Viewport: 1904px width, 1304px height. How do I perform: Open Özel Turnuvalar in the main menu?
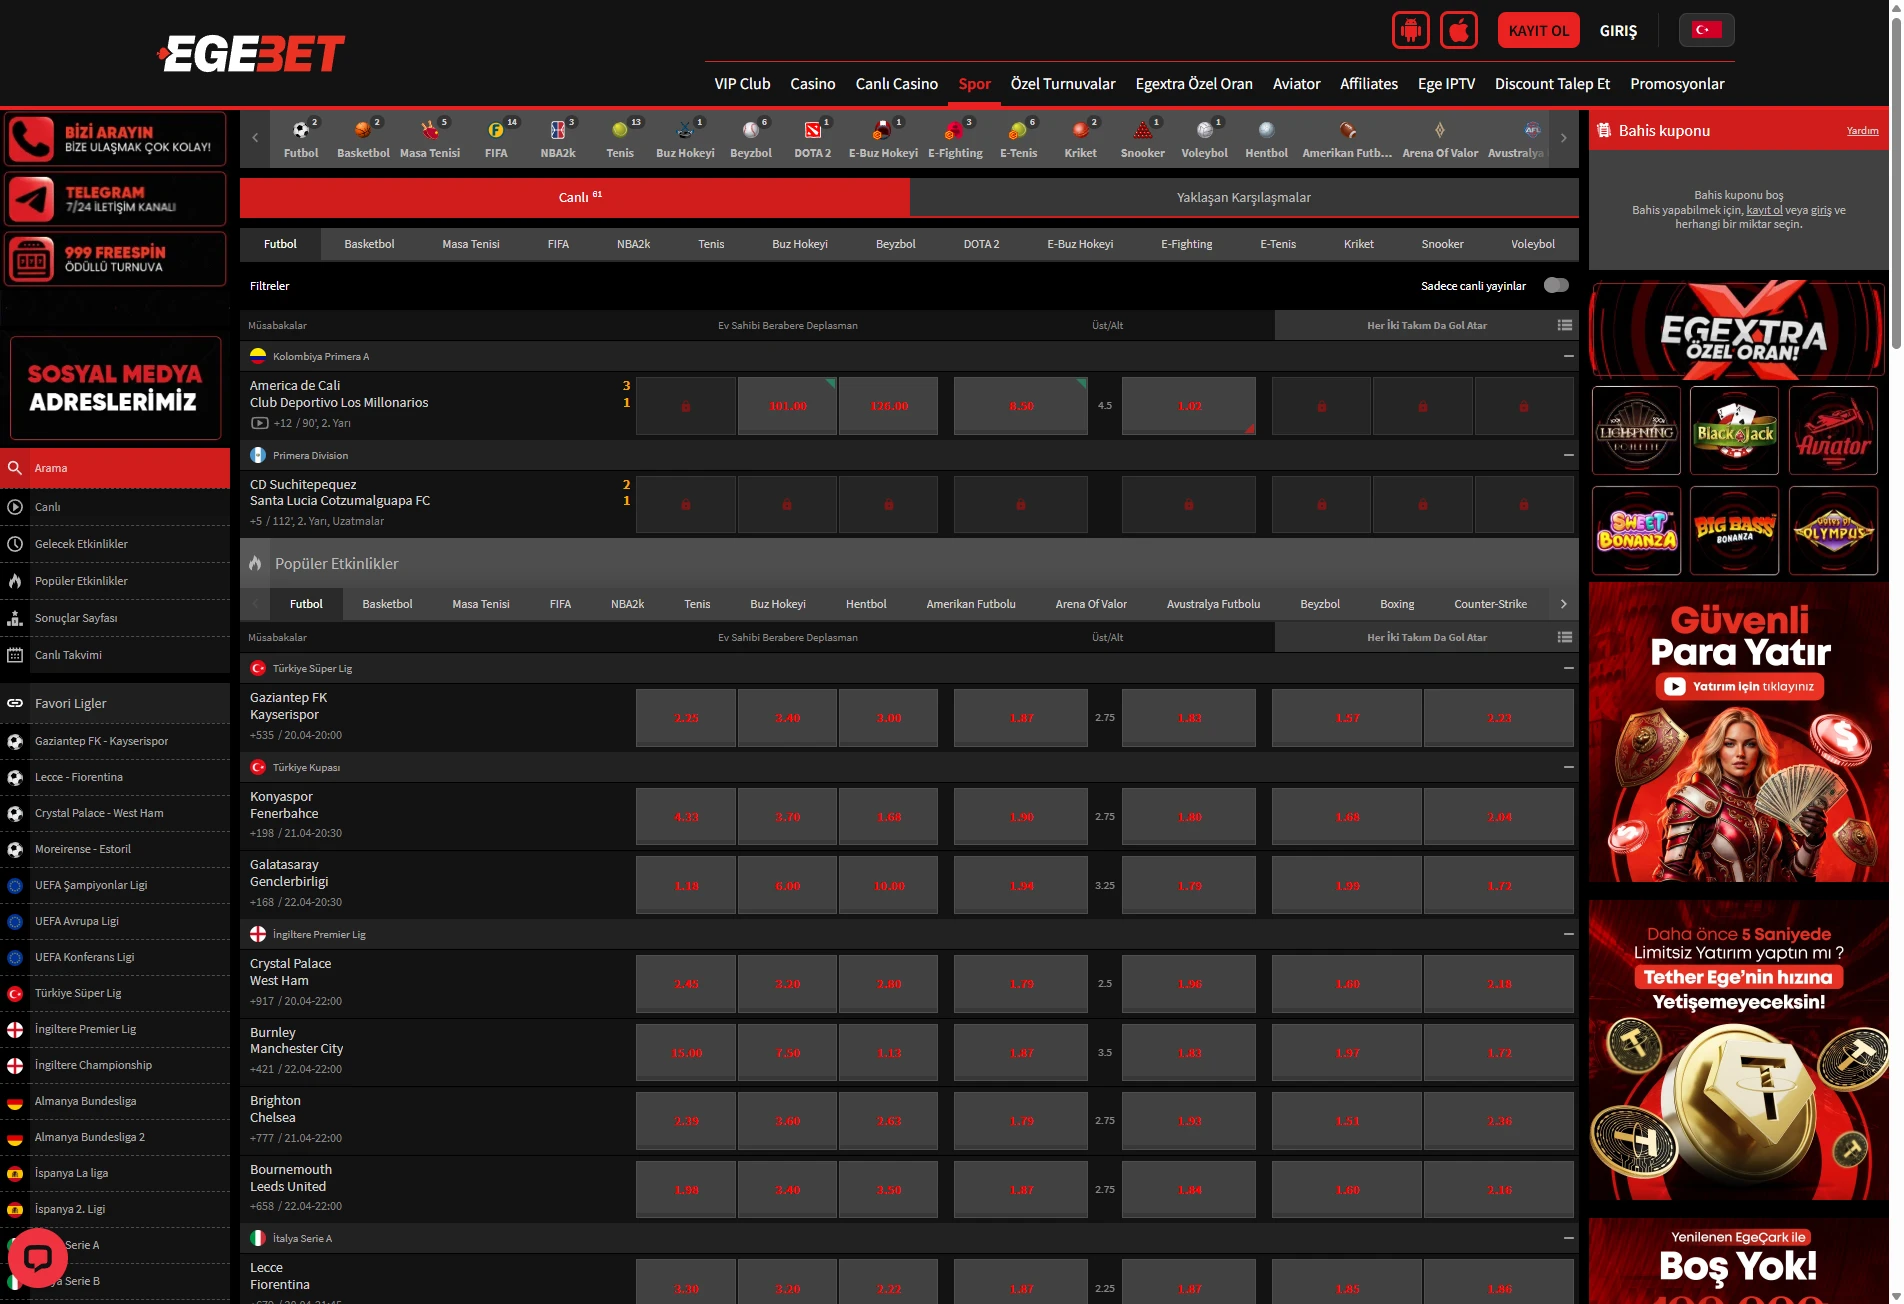pos(1063,84)
